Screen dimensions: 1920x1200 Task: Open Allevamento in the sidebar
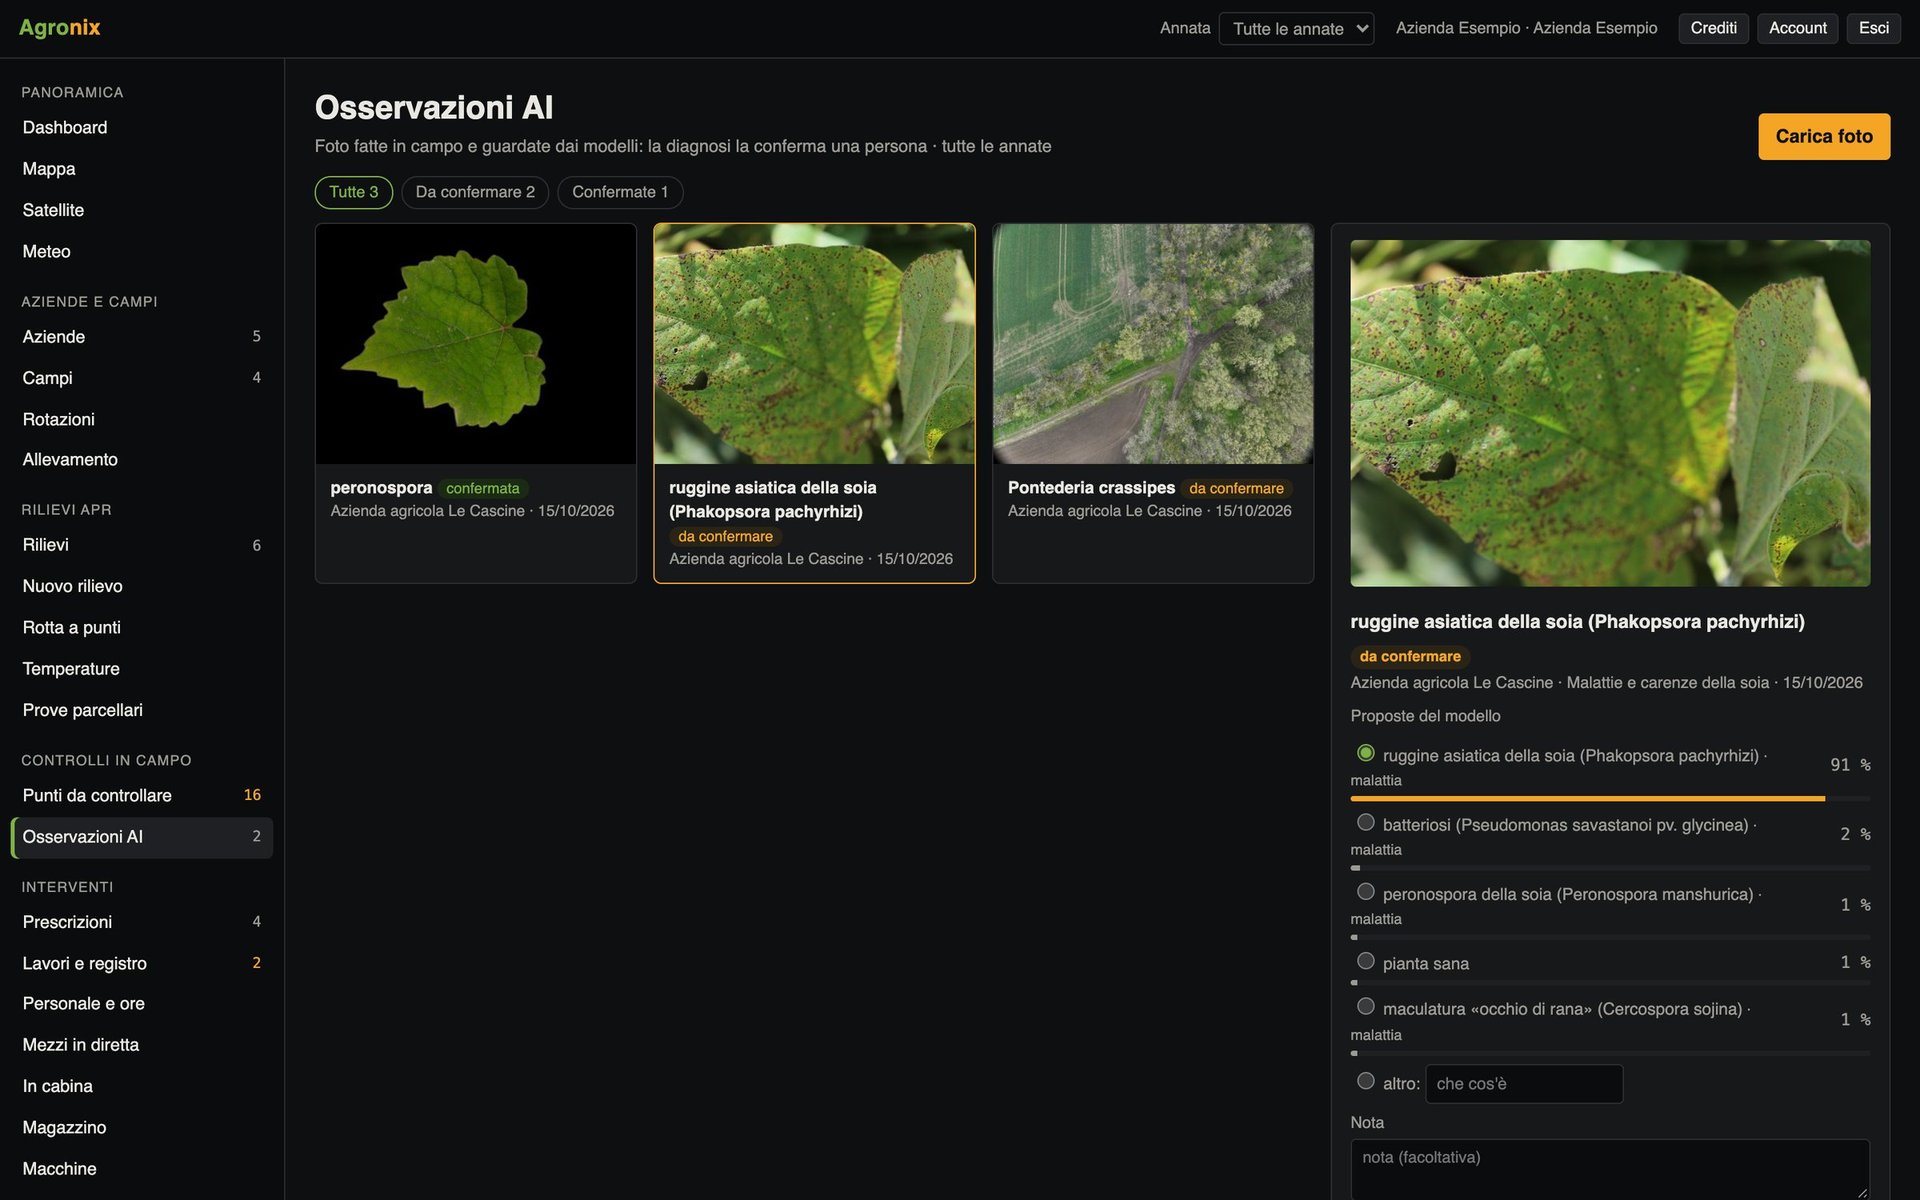[x=142, y=460]
